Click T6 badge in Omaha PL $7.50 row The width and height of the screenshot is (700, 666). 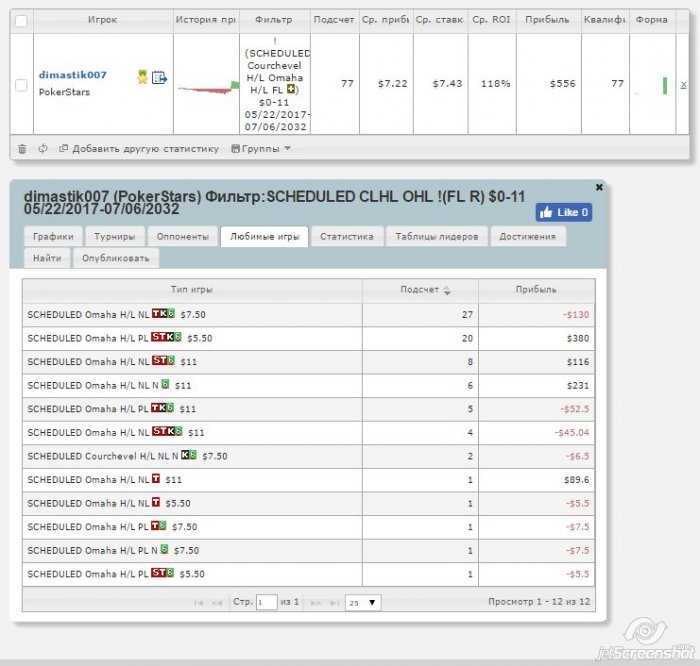click(x=159, y=526)
